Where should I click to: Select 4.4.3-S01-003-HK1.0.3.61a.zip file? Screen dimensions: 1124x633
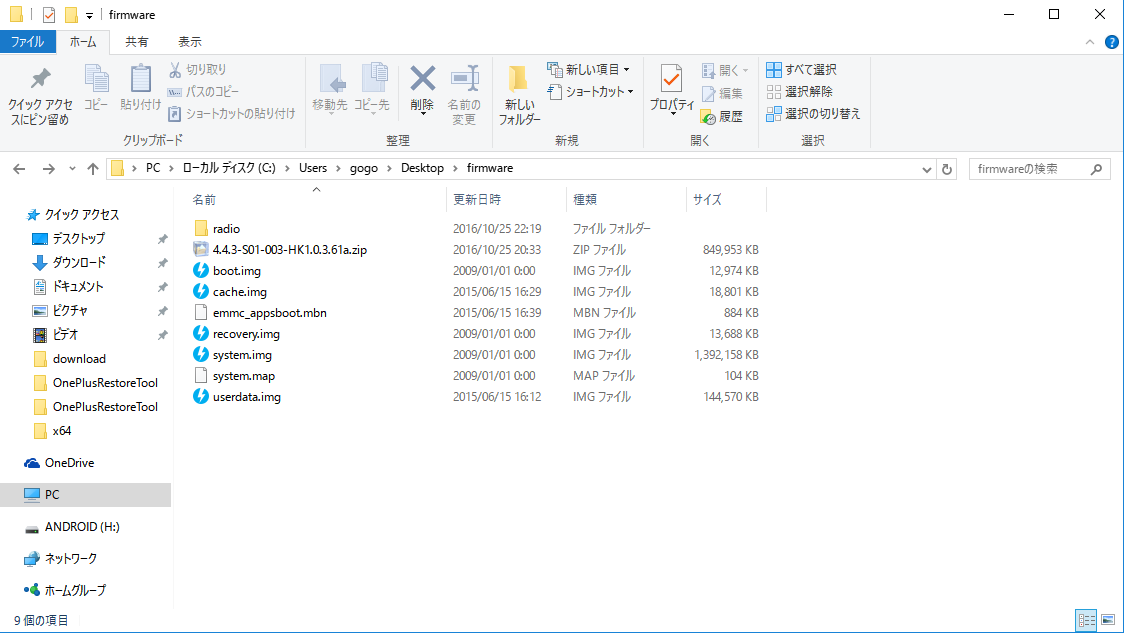tap(290, 249)
